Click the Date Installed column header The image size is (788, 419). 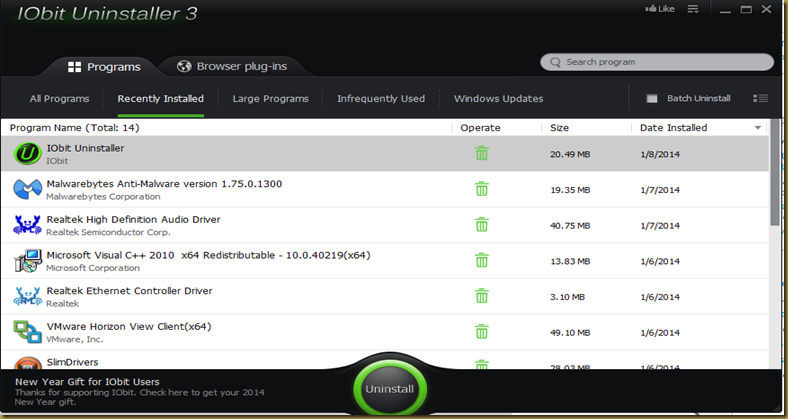click(x=673, y=128)
